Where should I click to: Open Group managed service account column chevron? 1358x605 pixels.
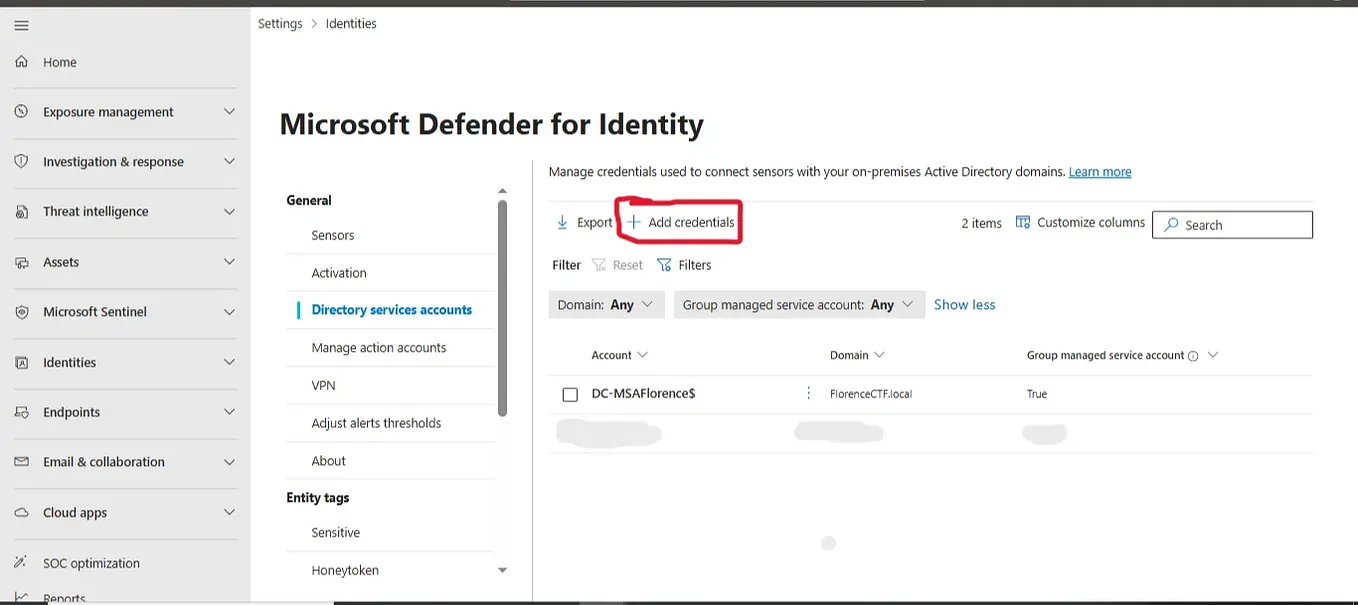(1213, 355)
